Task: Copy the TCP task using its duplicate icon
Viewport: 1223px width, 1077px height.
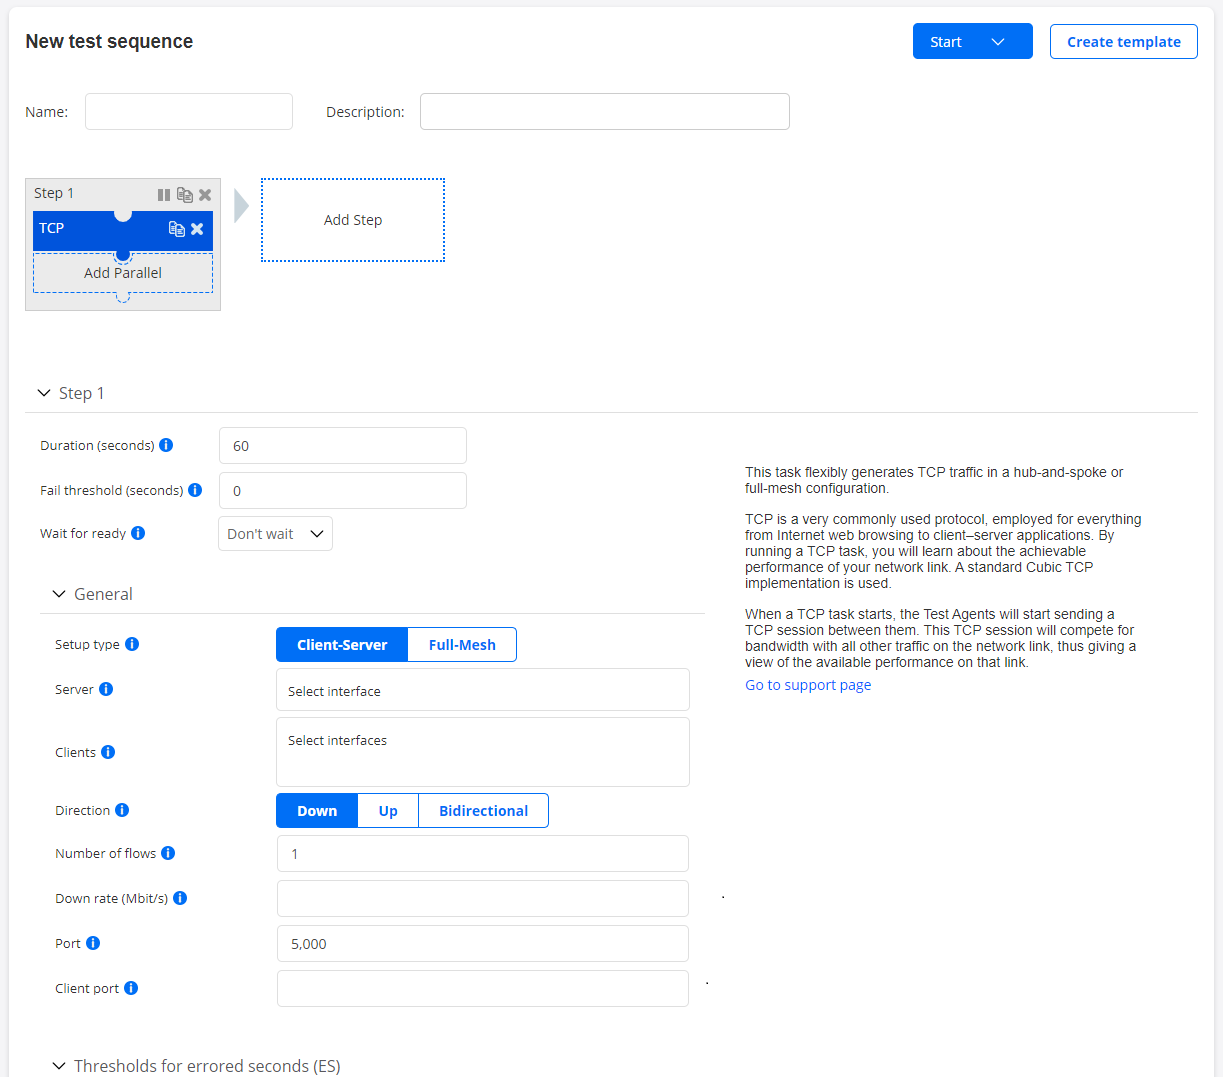Action: coord(177,229)
